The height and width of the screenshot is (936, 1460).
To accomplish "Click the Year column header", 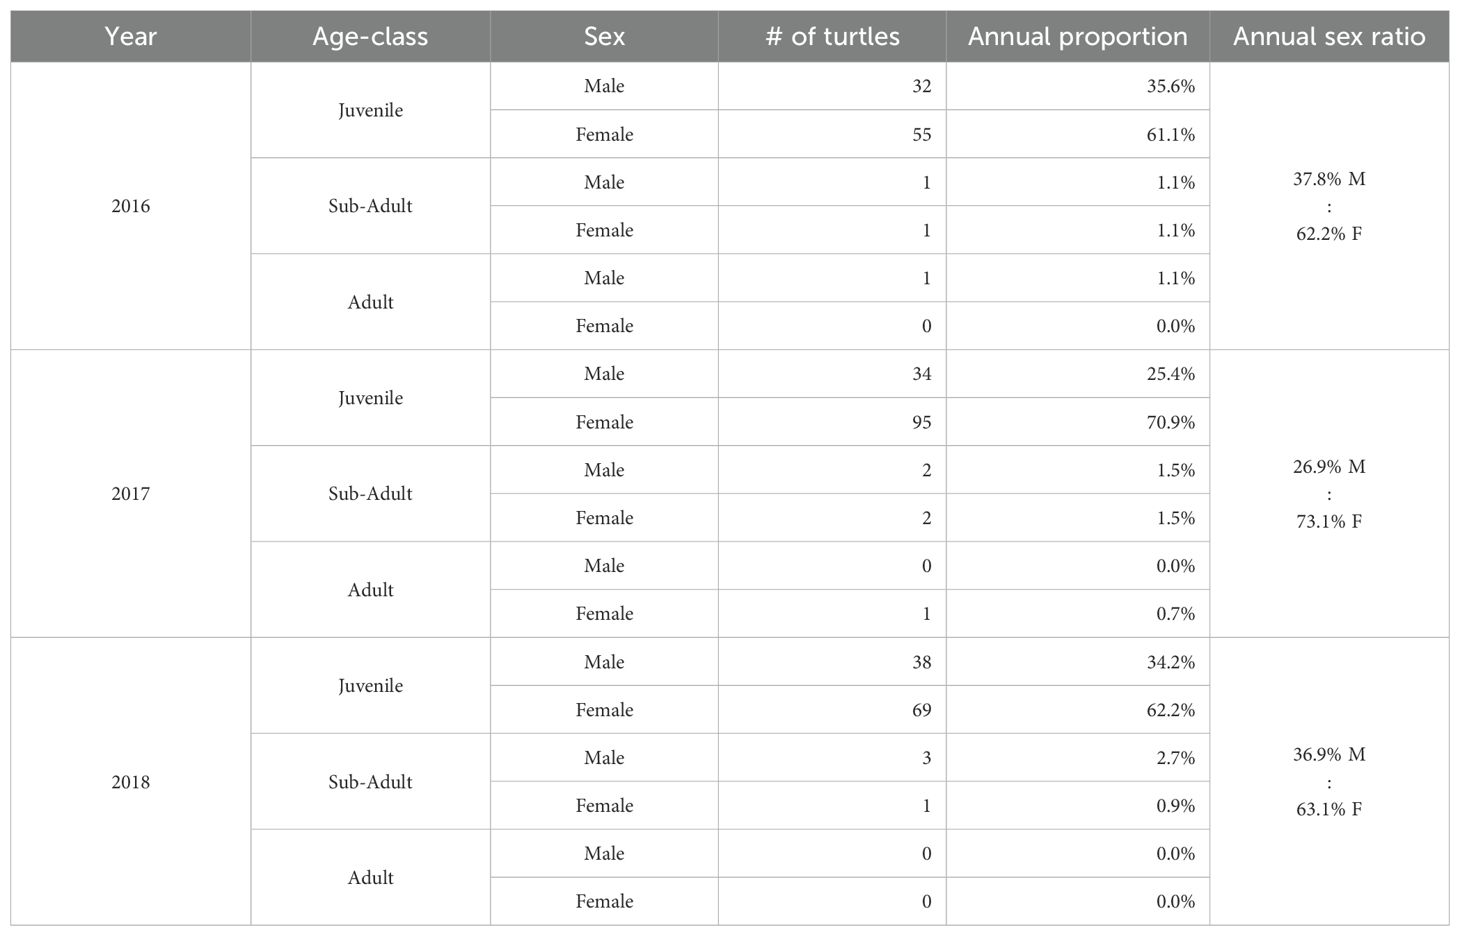I will [131, 37].
